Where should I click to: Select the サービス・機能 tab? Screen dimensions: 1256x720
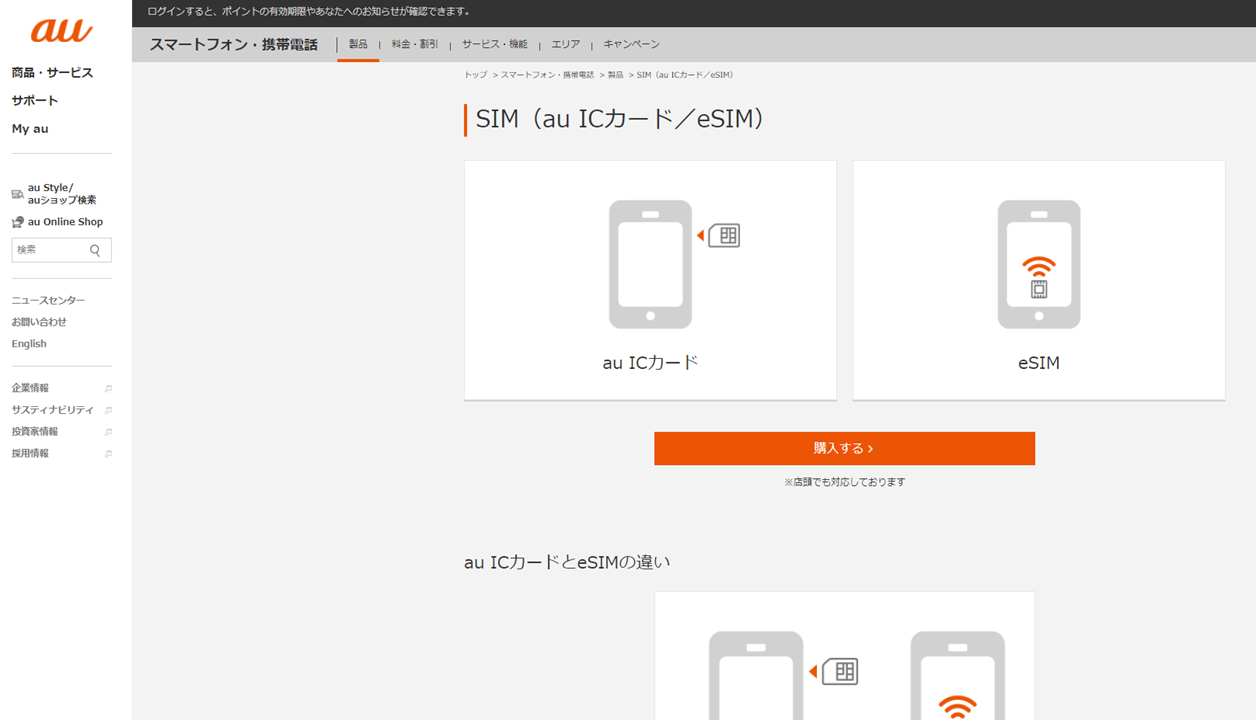(x=495, y=44)
